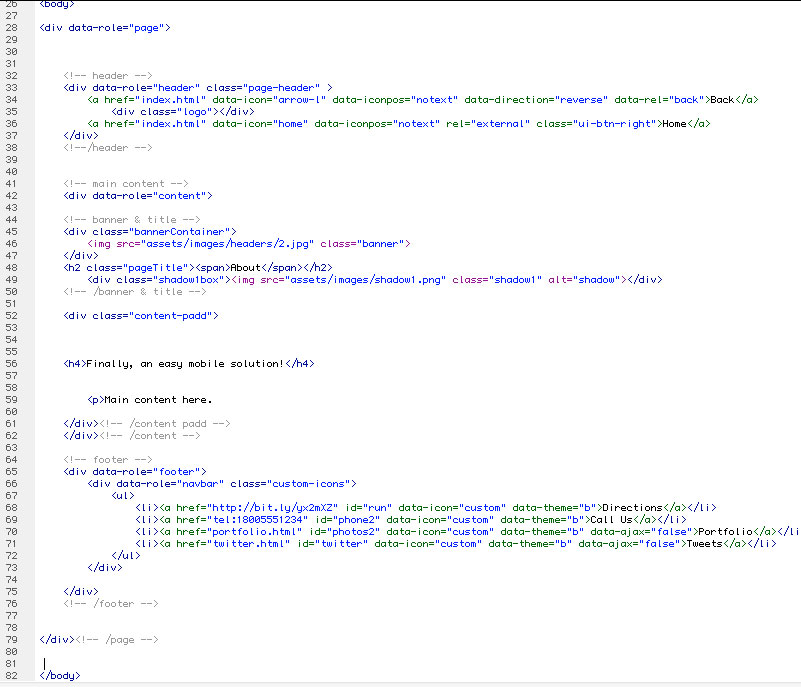
Task: Click the Tweets list item line
Action: pyautogui.click(x=456, y=544)
